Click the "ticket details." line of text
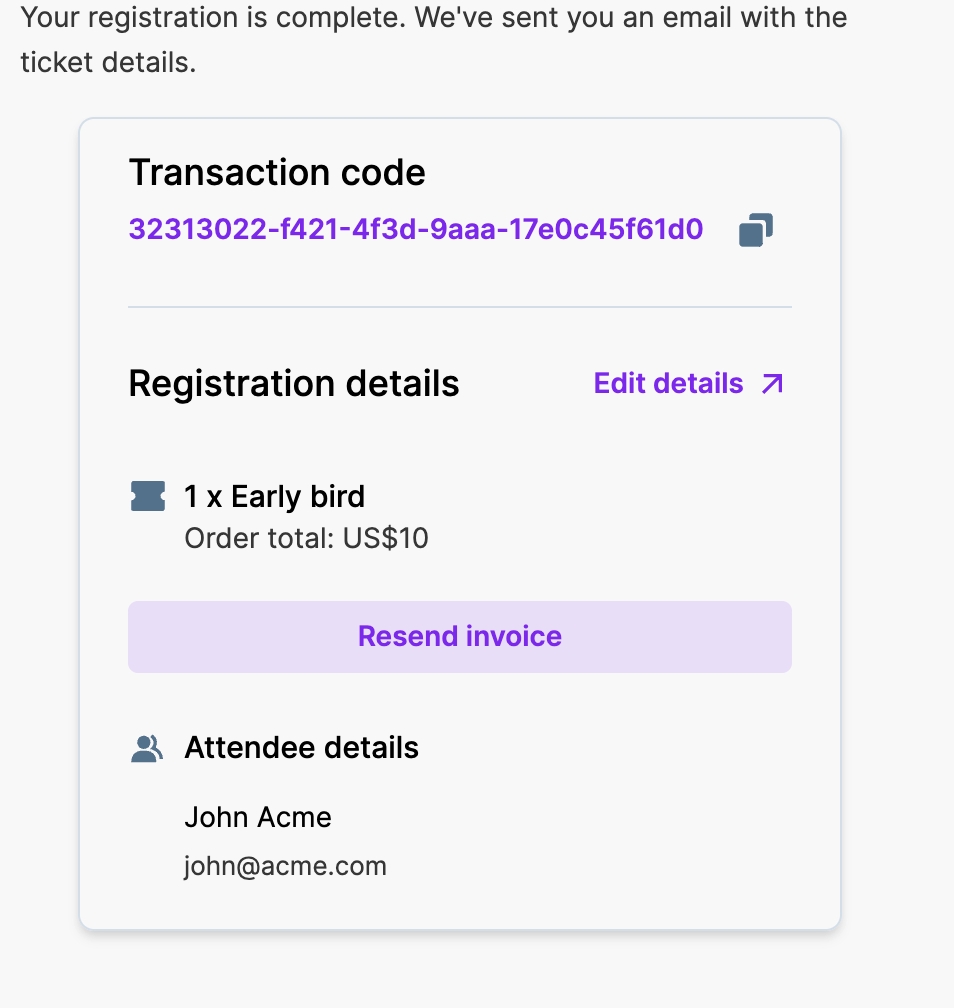Screen dimensions: 954x1008 pyautogui.click(x=108, y=63)
